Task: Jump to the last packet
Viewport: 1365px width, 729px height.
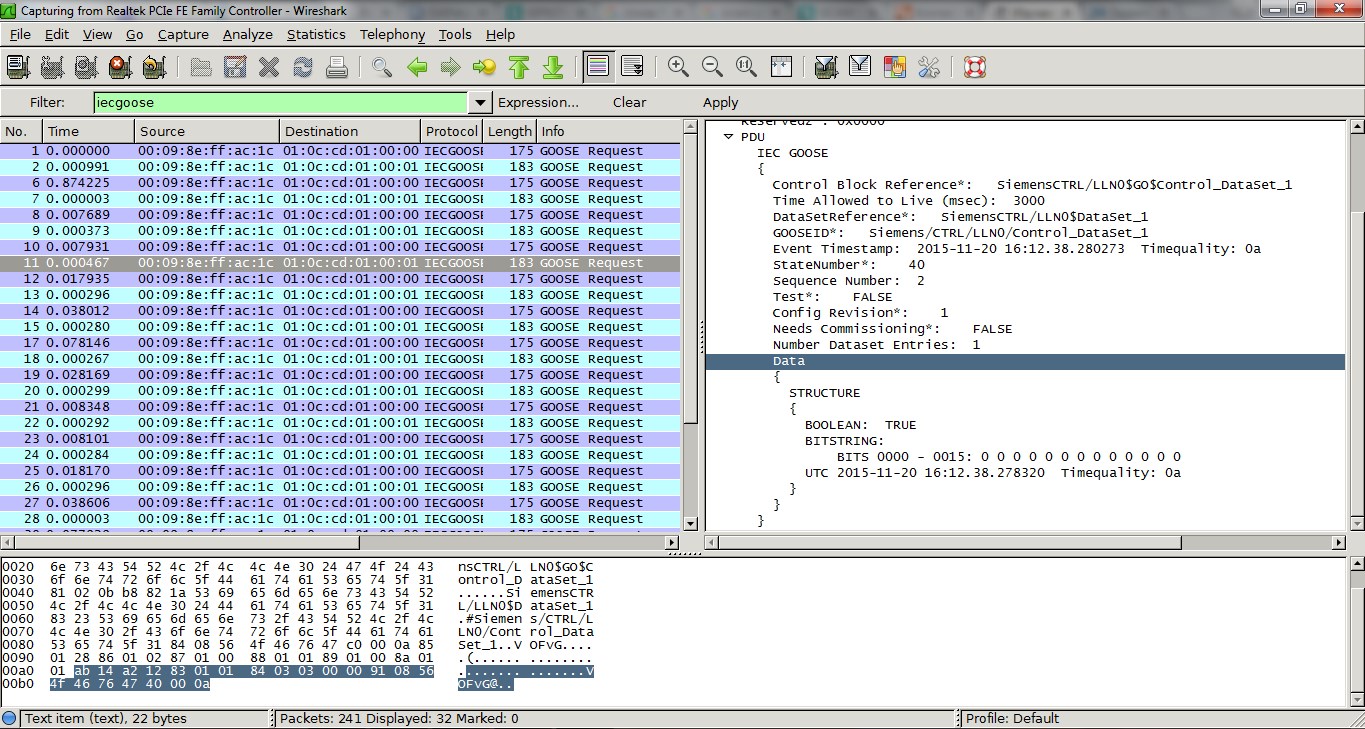Action: click(552, 67)
